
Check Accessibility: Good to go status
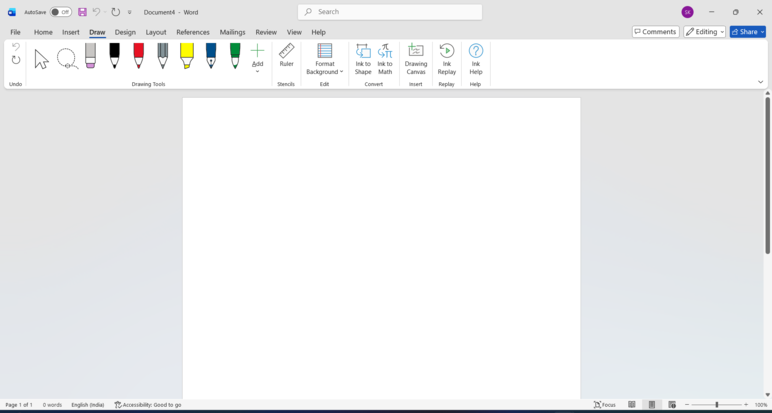point(148,405)
